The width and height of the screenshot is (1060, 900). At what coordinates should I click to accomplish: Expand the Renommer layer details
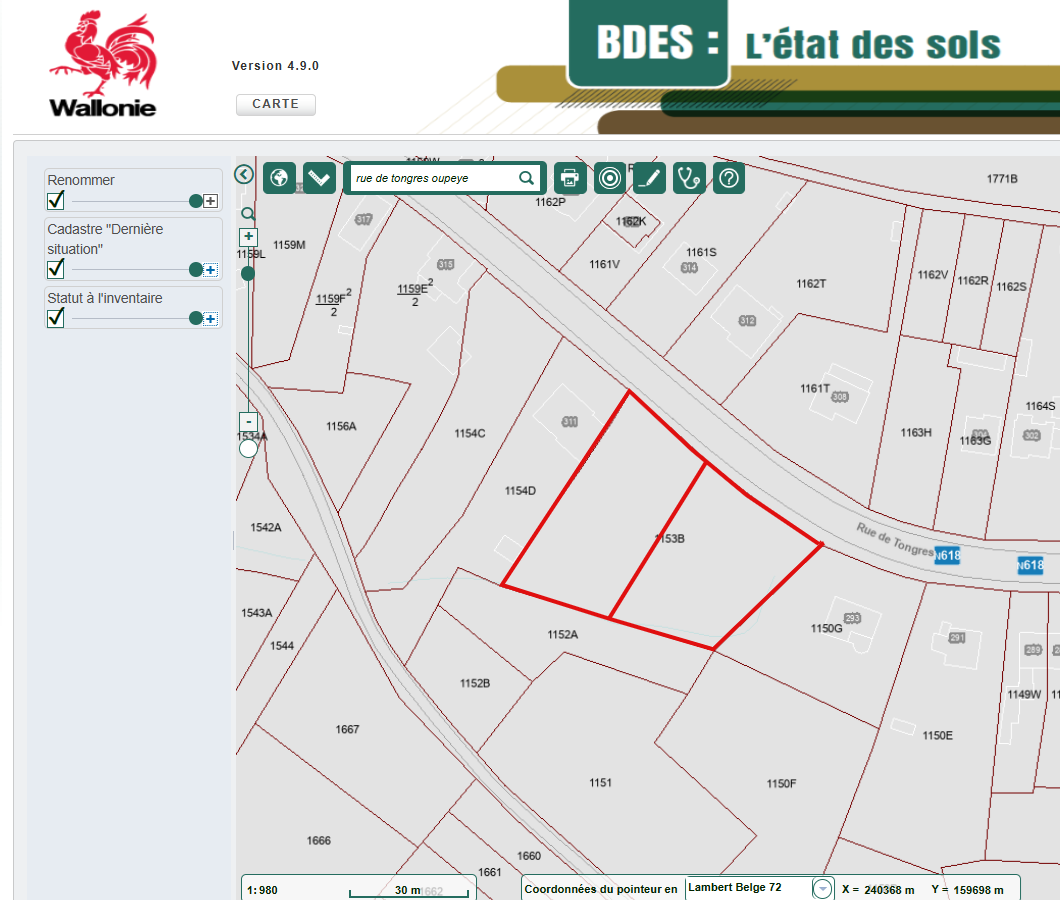(x=210, y=201)
